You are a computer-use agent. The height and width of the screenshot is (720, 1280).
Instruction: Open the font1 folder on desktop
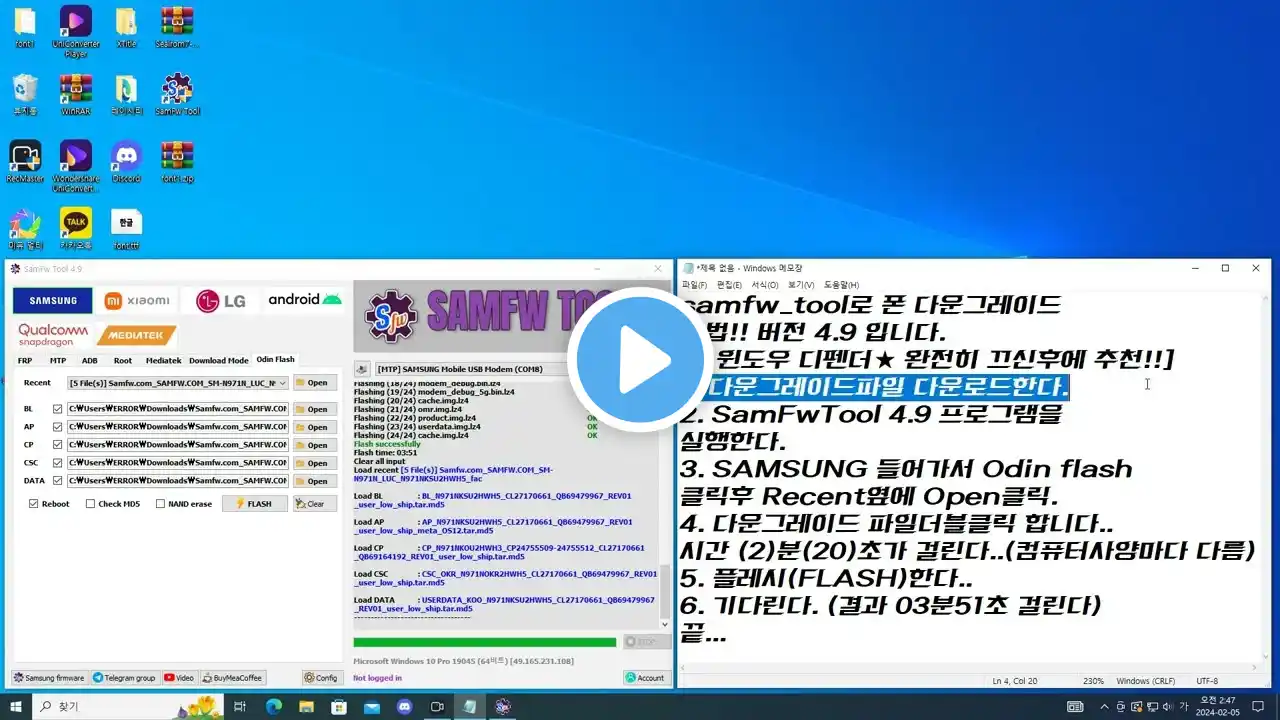click(x=25, y=27)
